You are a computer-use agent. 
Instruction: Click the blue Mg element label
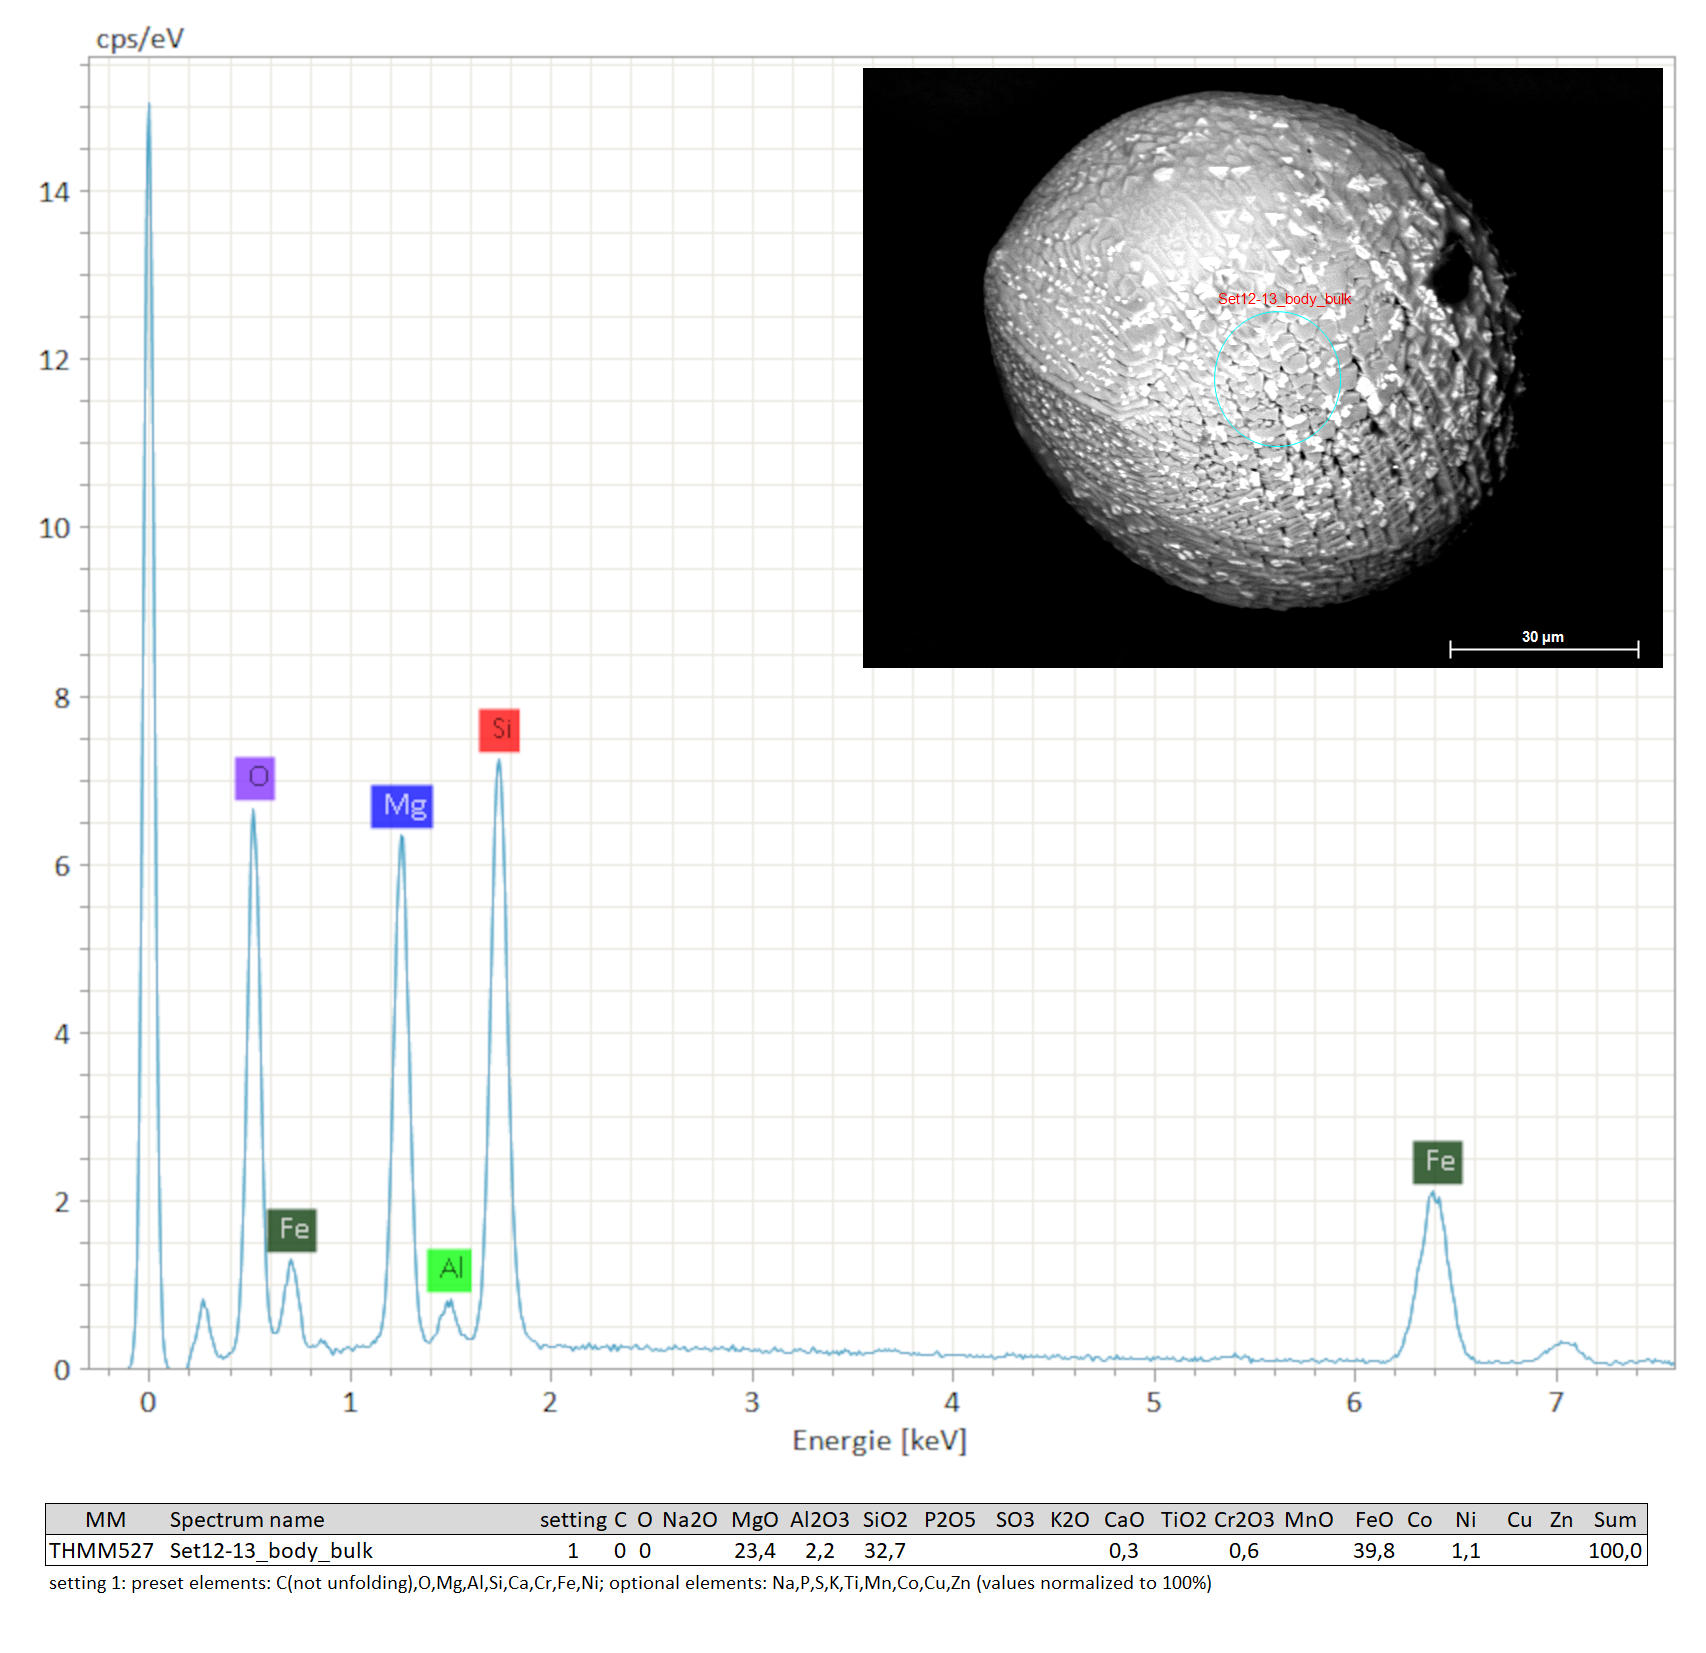402,806
